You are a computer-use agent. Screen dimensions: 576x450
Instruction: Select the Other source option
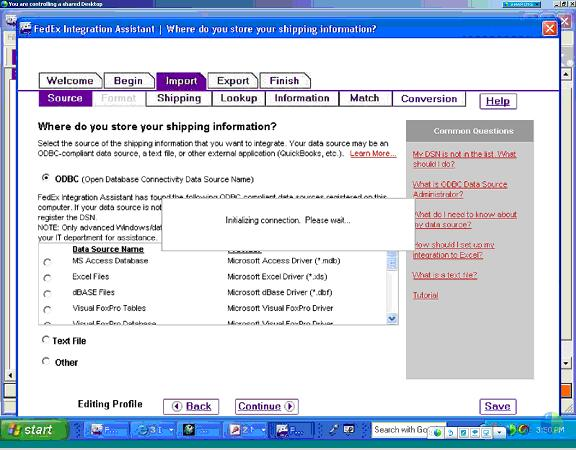46,361
